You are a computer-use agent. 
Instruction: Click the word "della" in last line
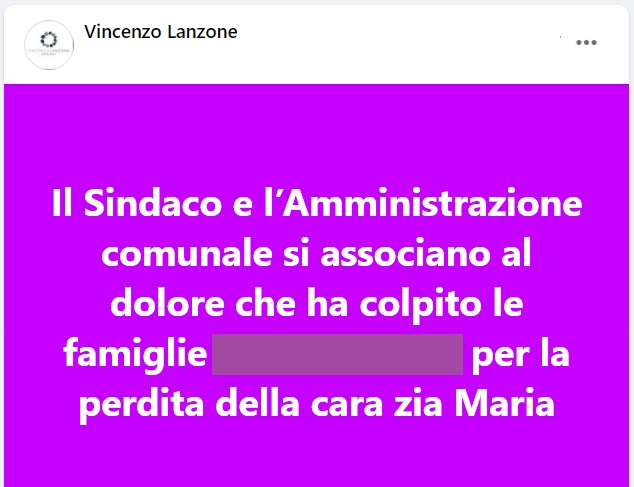click(257, 403)
